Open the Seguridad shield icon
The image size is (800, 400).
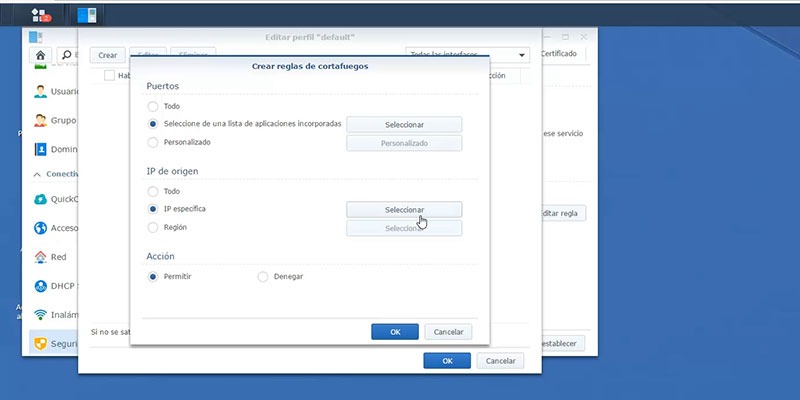(x=40, y=343)
